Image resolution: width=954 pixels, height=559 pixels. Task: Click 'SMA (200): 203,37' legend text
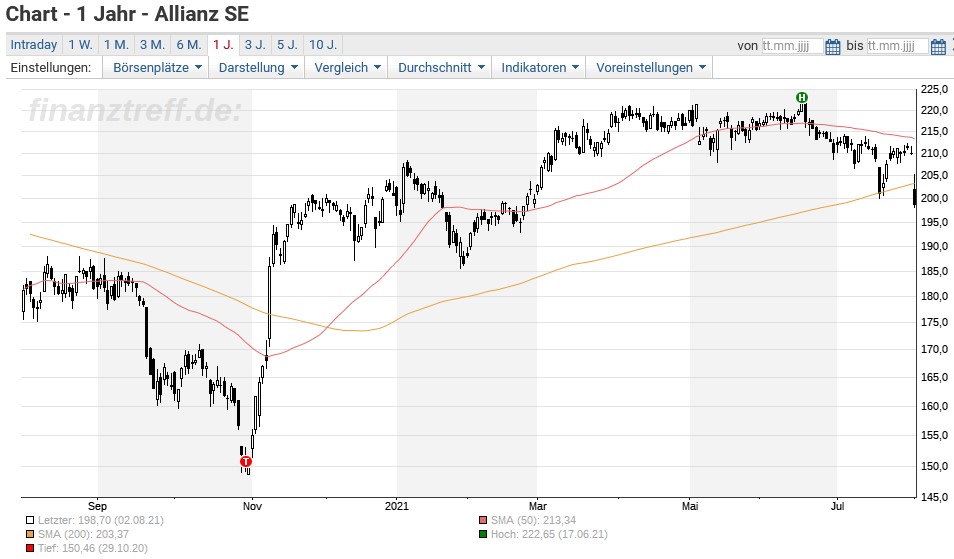[x=83, y=535]
